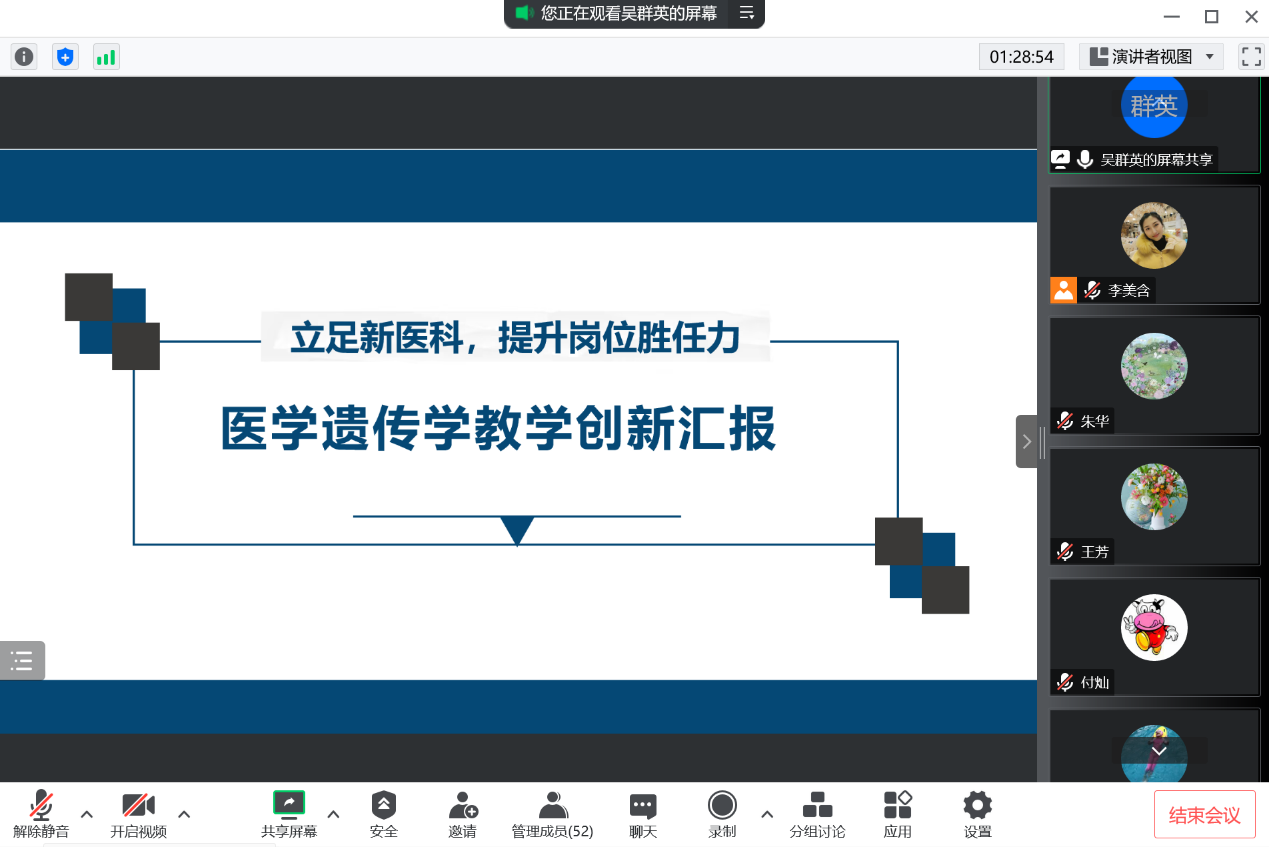Viewport: 1269px width, 847px height.
Task: Open the 聊天 chat panel
Action: tap(643, 814)
